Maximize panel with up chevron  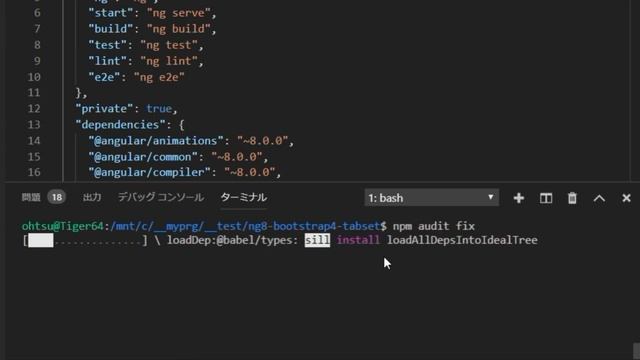click(x=599, y=198)
